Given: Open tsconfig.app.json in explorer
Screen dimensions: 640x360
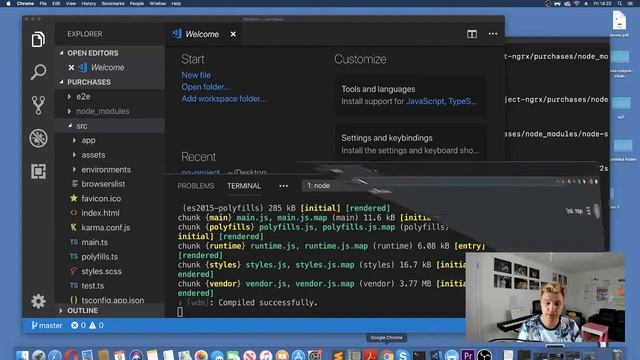Looking at the screenshot, I should pos(112,300).
